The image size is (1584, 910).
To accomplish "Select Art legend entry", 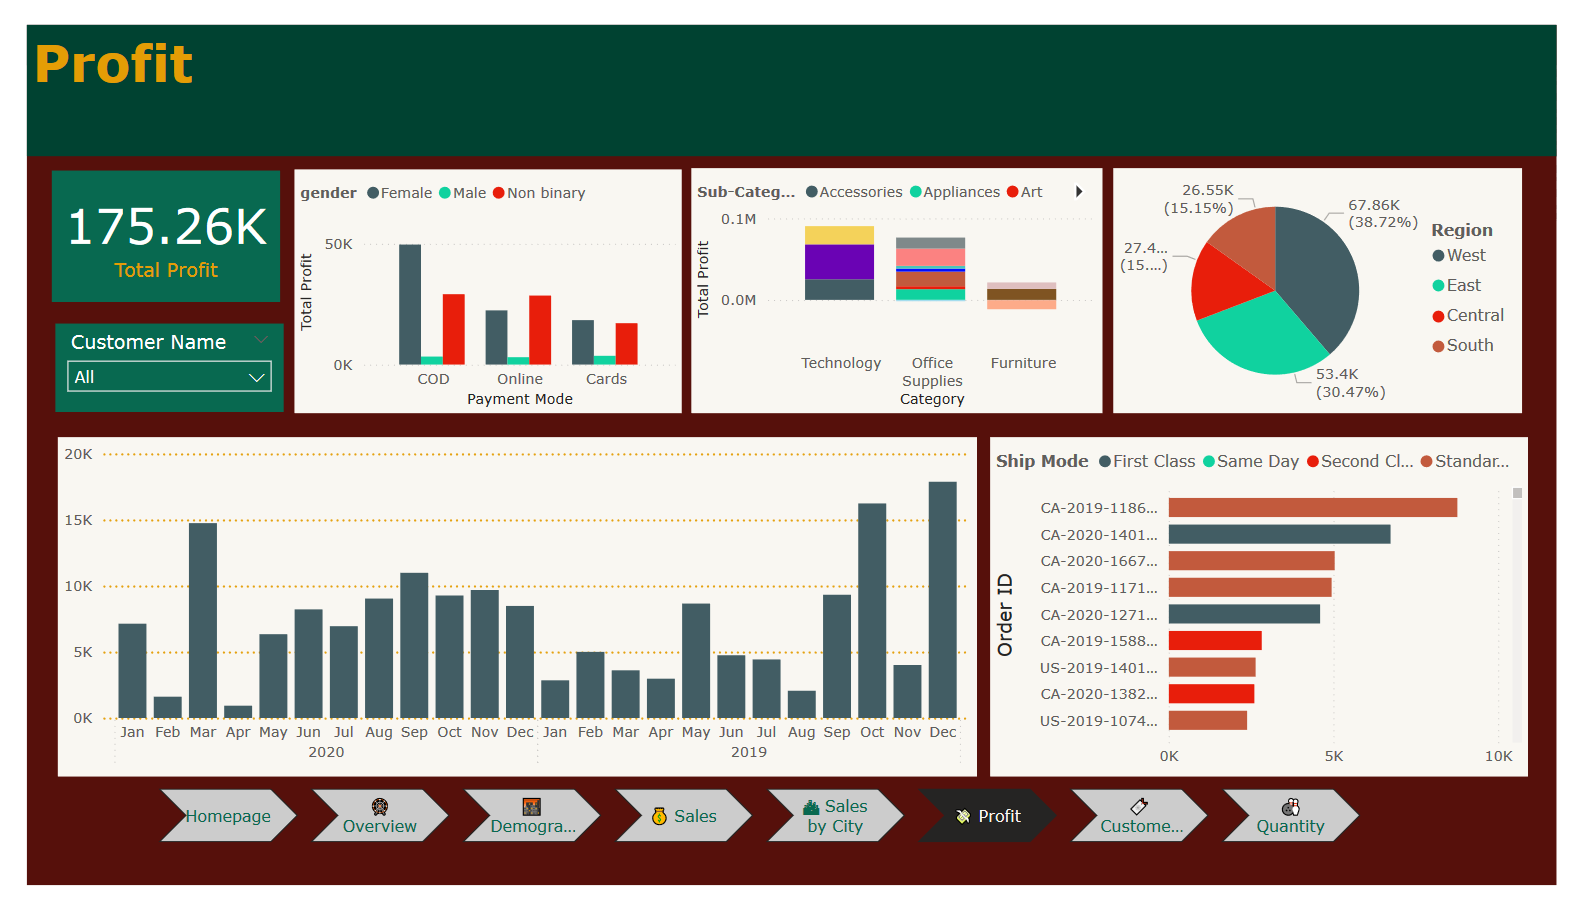I will (x=1025, y=192).
